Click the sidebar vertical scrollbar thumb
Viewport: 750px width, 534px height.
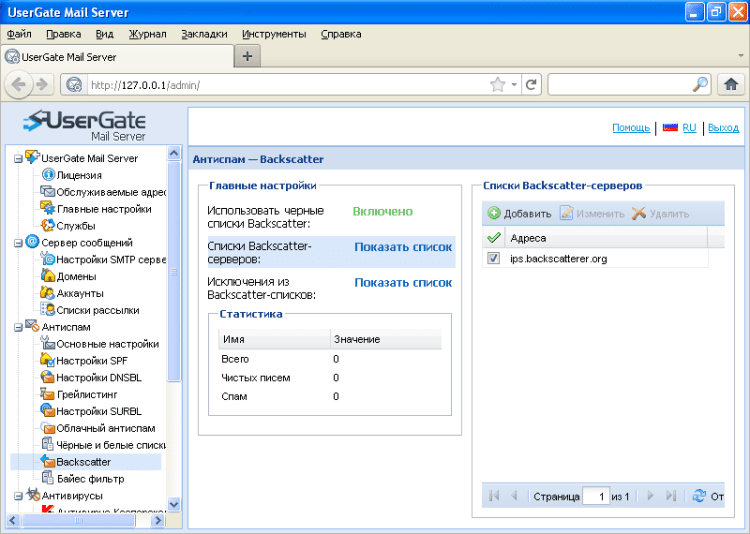click(x=174, y=272)
